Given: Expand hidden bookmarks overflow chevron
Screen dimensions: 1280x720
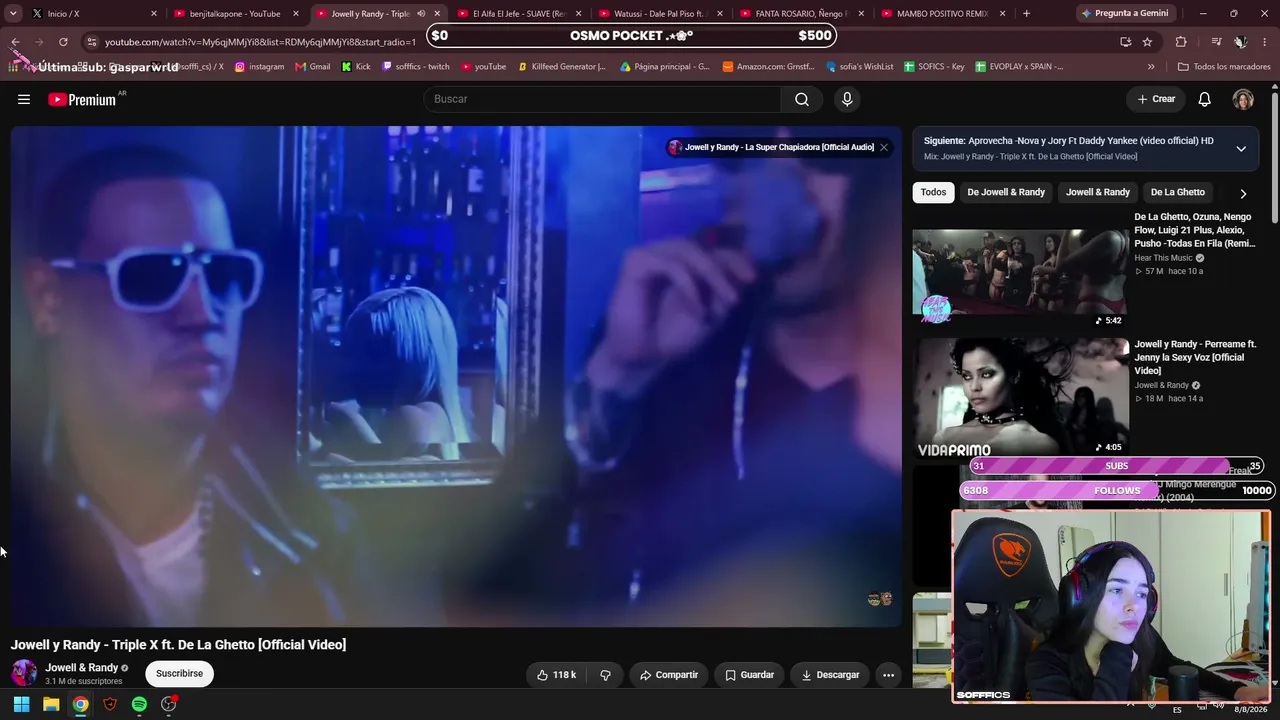Looking at the screenshot, I should coord(1151,67).
